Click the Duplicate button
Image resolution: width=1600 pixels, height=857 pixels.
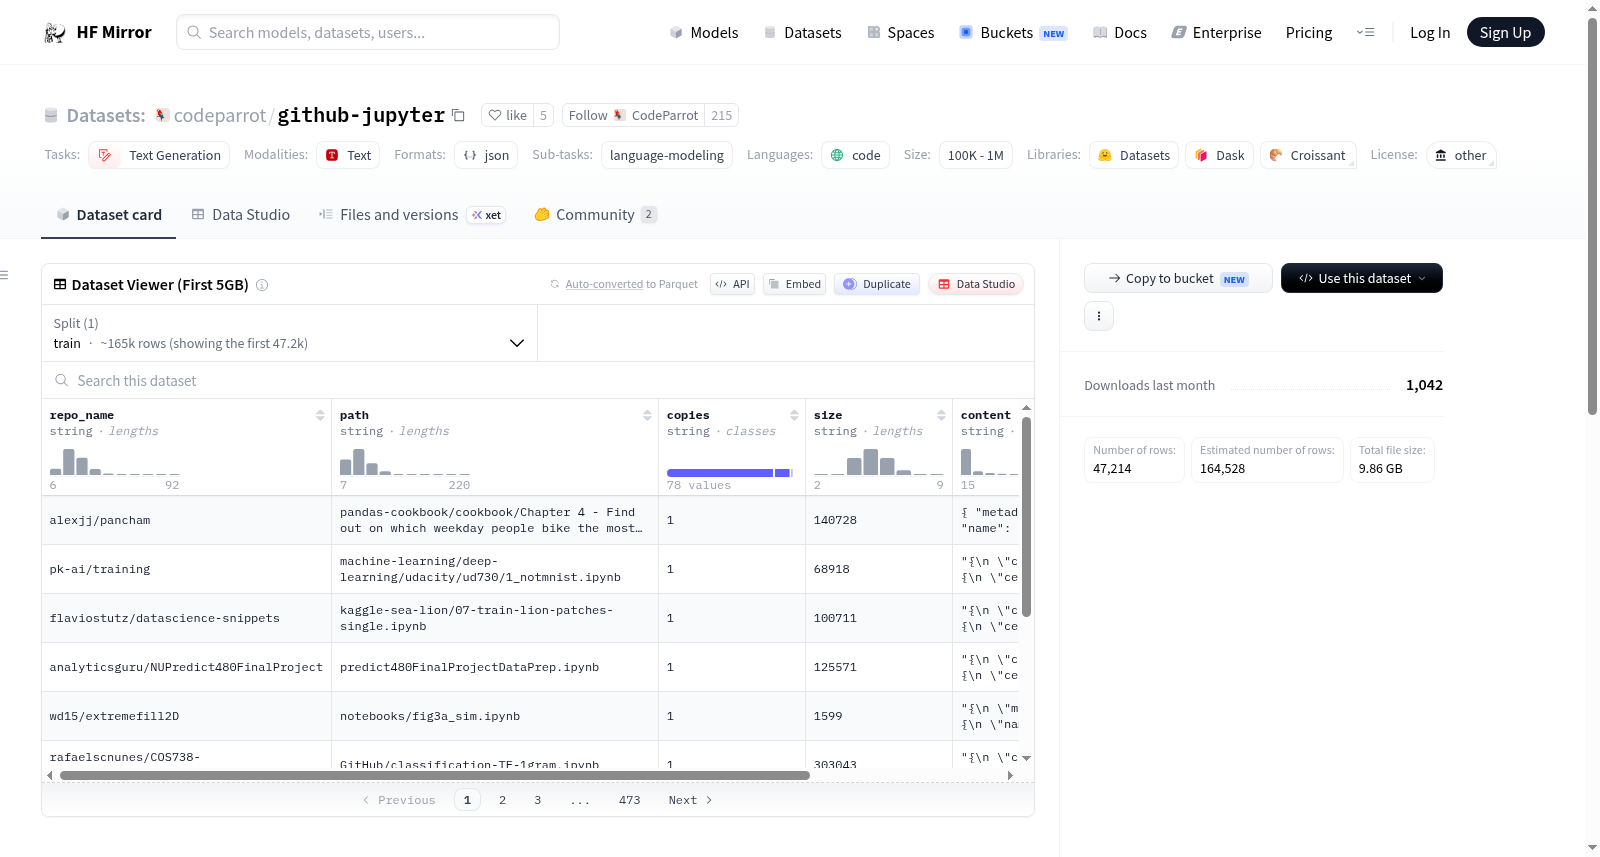click(x=877, y=284)
